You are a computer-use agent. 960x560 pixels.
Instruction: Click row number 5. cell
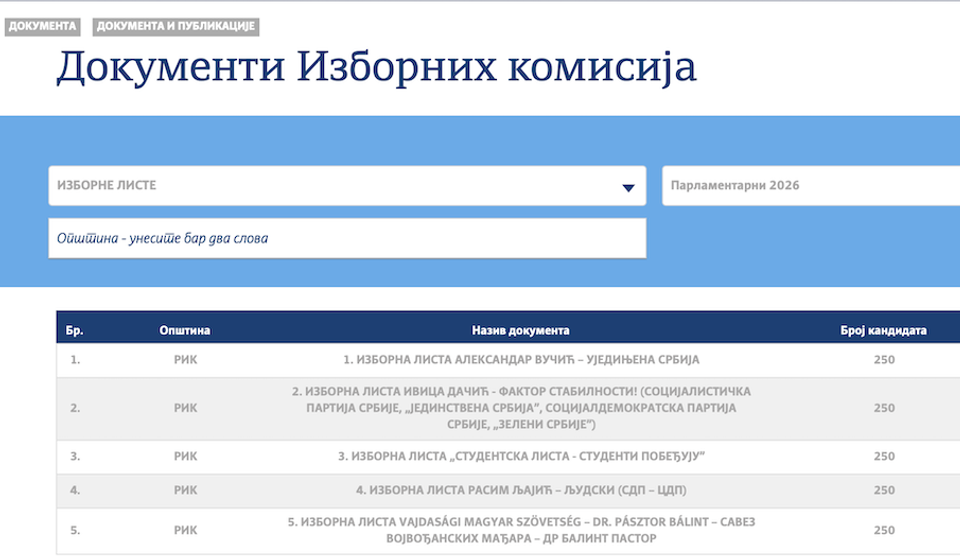click(75, 530)
